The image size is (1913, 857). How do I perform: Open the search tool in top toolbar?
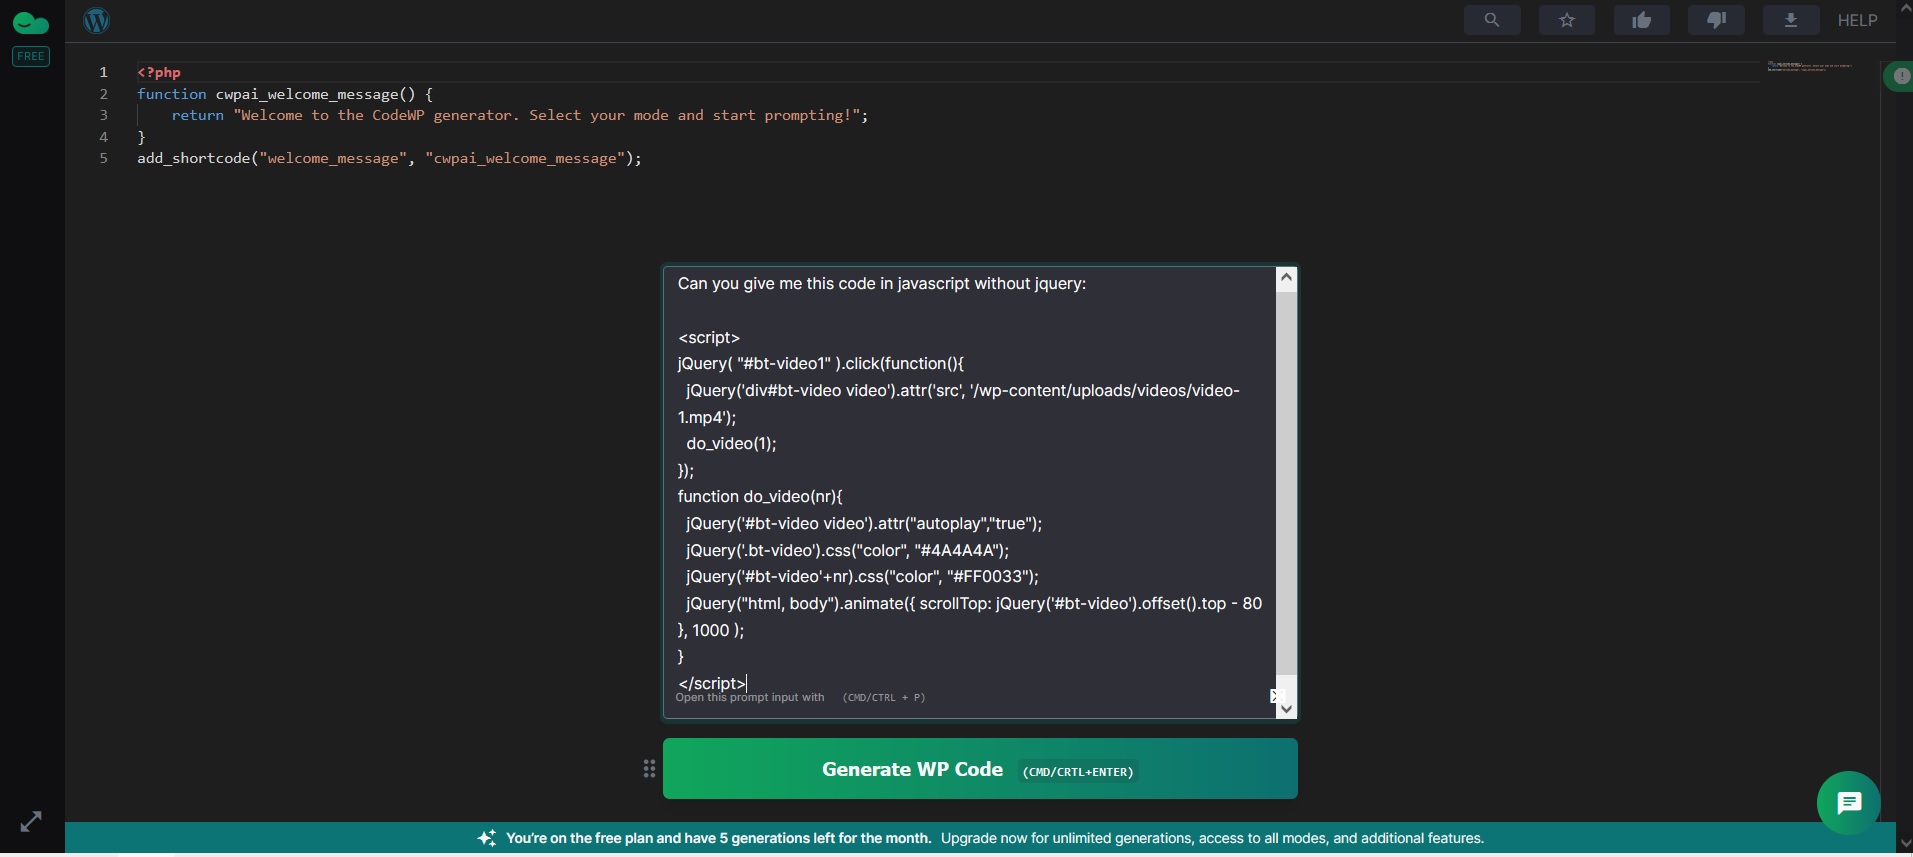click(x=1492, y=20)
